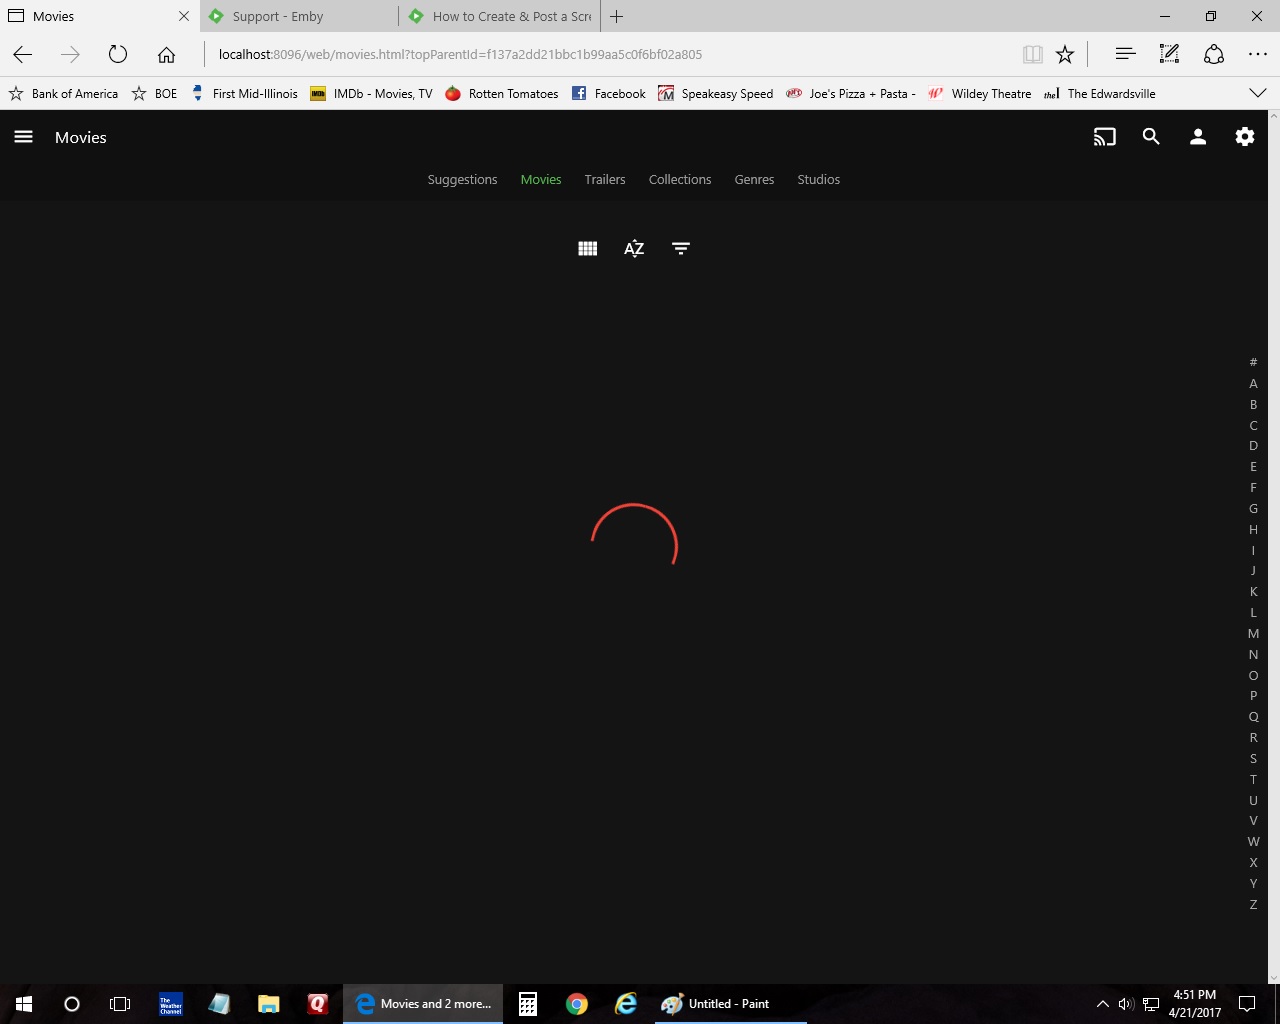Open Speakeasy Speed bookmark

(x=716, y=94)
